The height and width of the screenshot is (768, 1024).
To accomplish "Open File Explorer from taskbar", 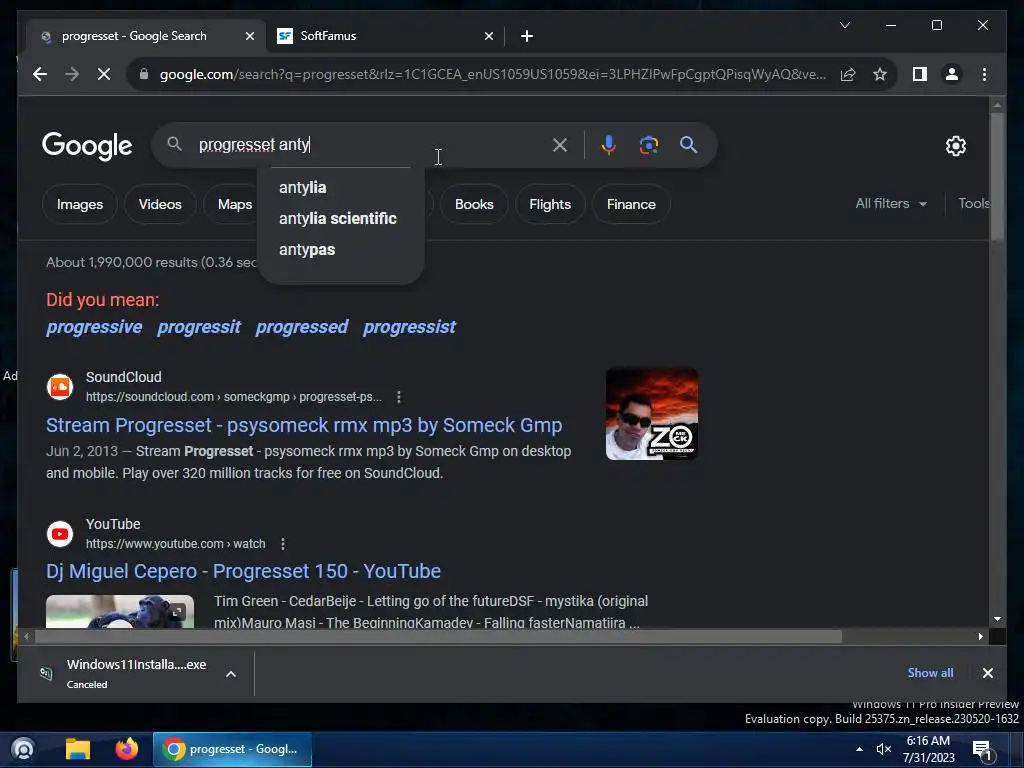I will (x=78, y=749).
